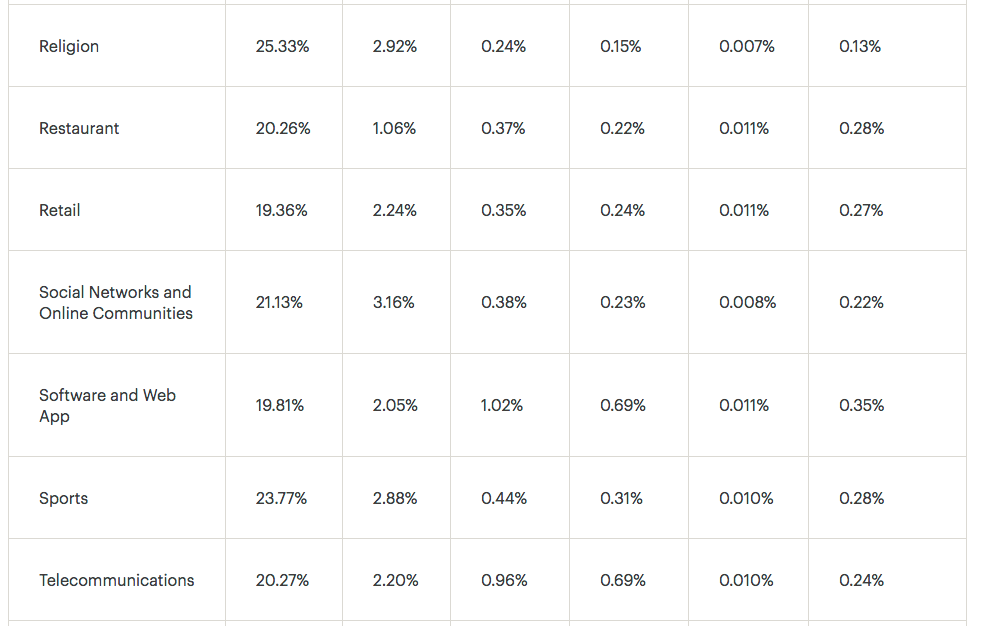Screen dimensions: 981x626
Task: Select 0.35% in the Software row
Action: [862, 405]
